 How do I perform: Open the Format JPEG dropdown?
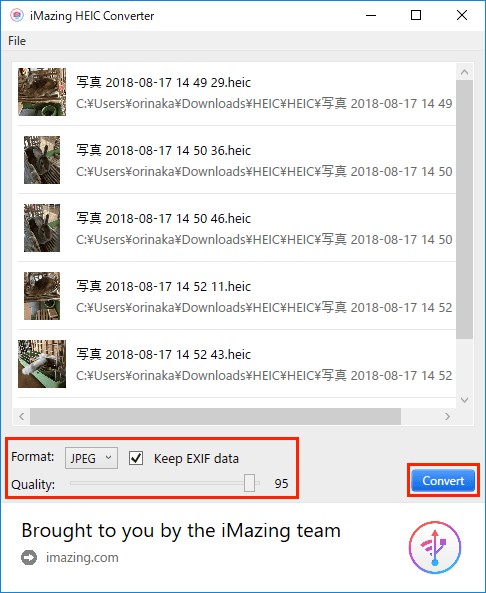pos(91,458)
